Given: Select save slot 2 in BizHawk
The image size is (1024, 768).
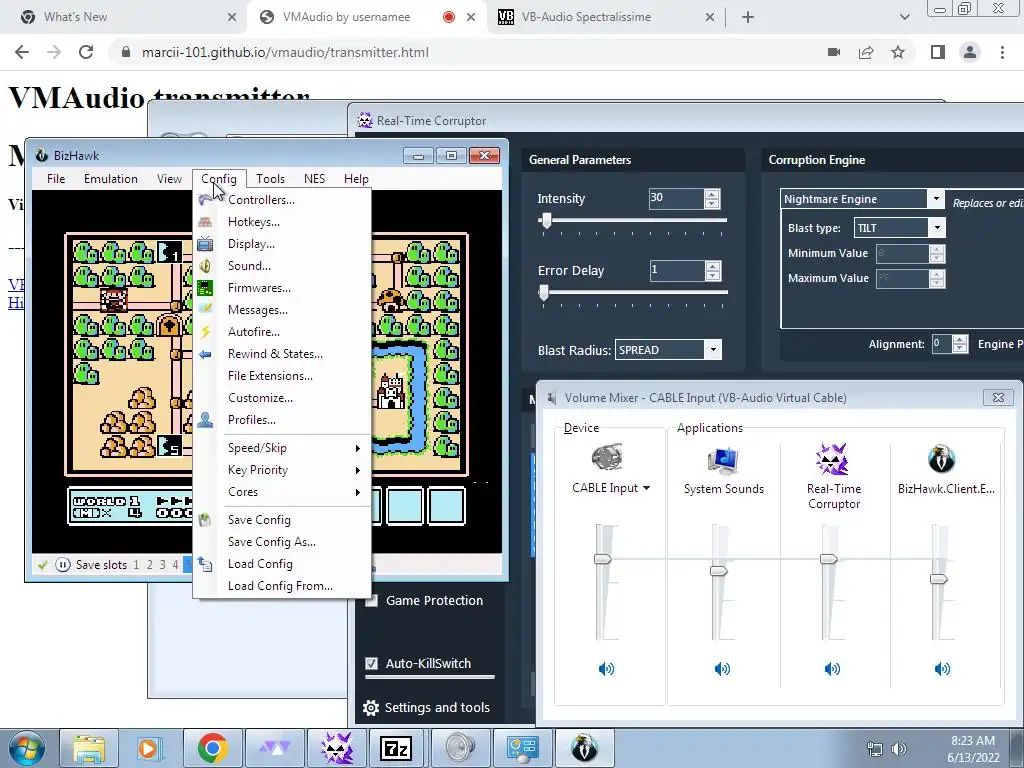Looking at the screenshot, I should click(x=150, y=565).
